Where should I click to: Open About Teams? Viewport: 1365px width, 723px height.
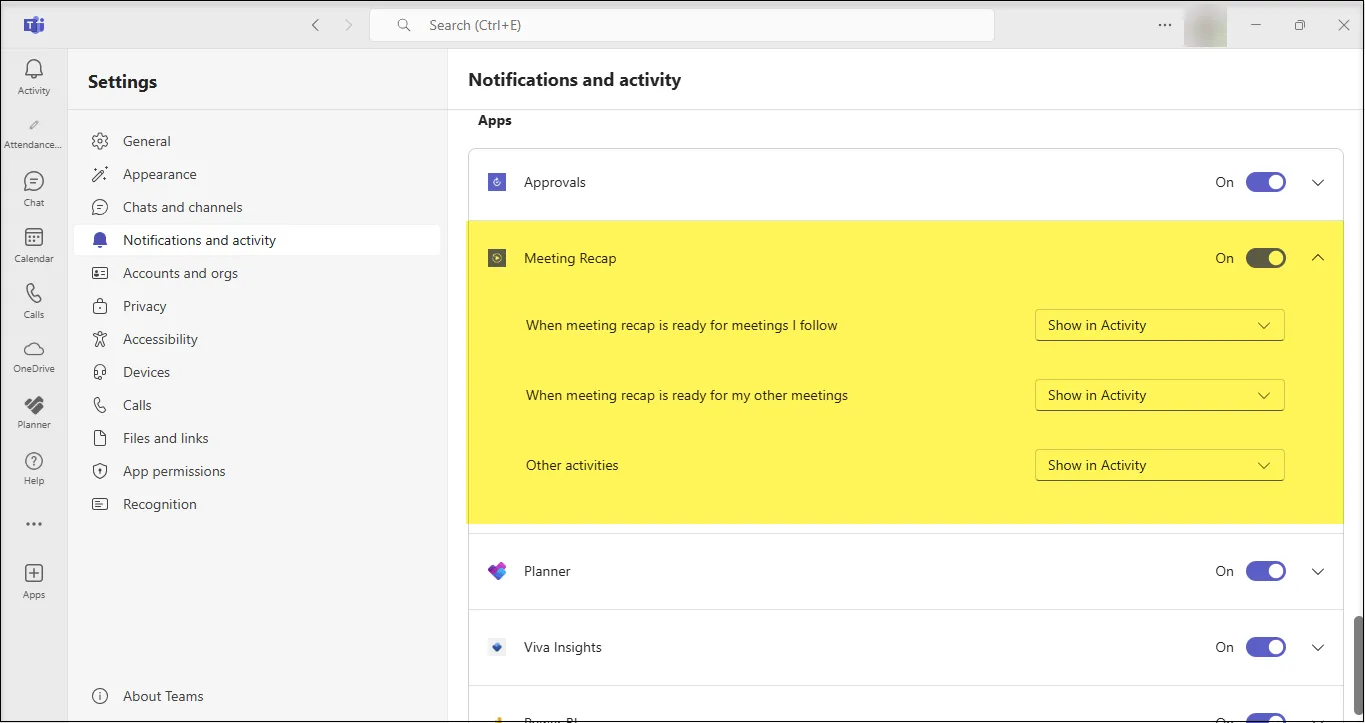[x=257, y=696]
